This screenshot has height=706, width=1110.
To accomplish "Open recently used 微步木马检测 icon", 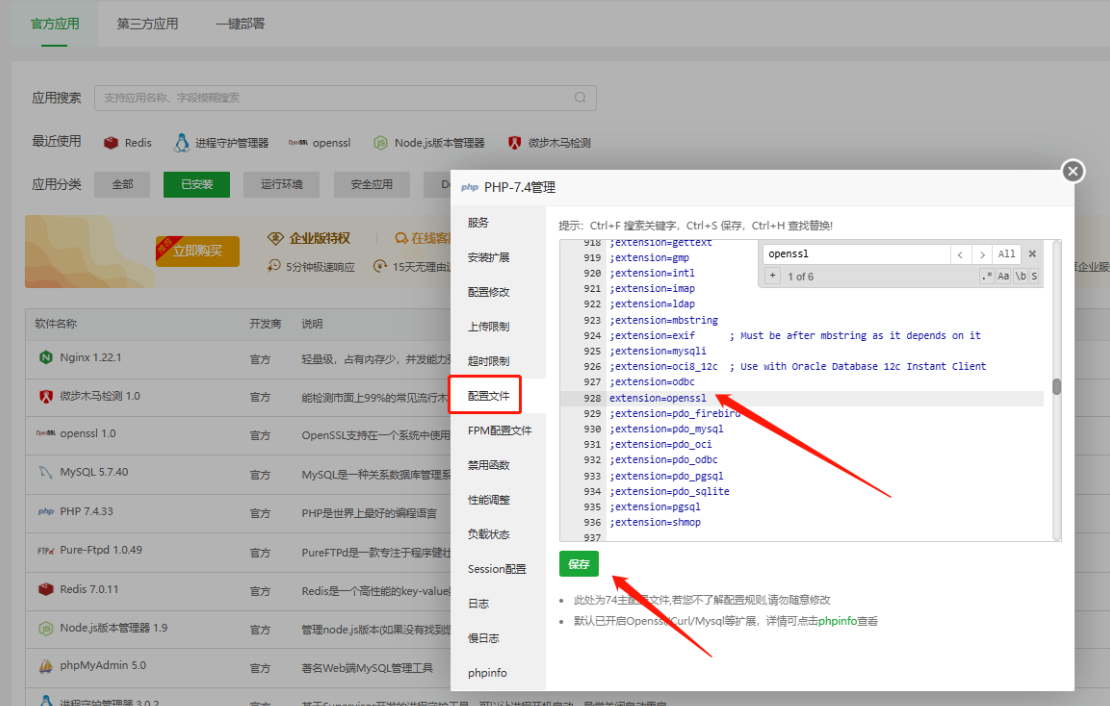I will [x=515, y=143].
